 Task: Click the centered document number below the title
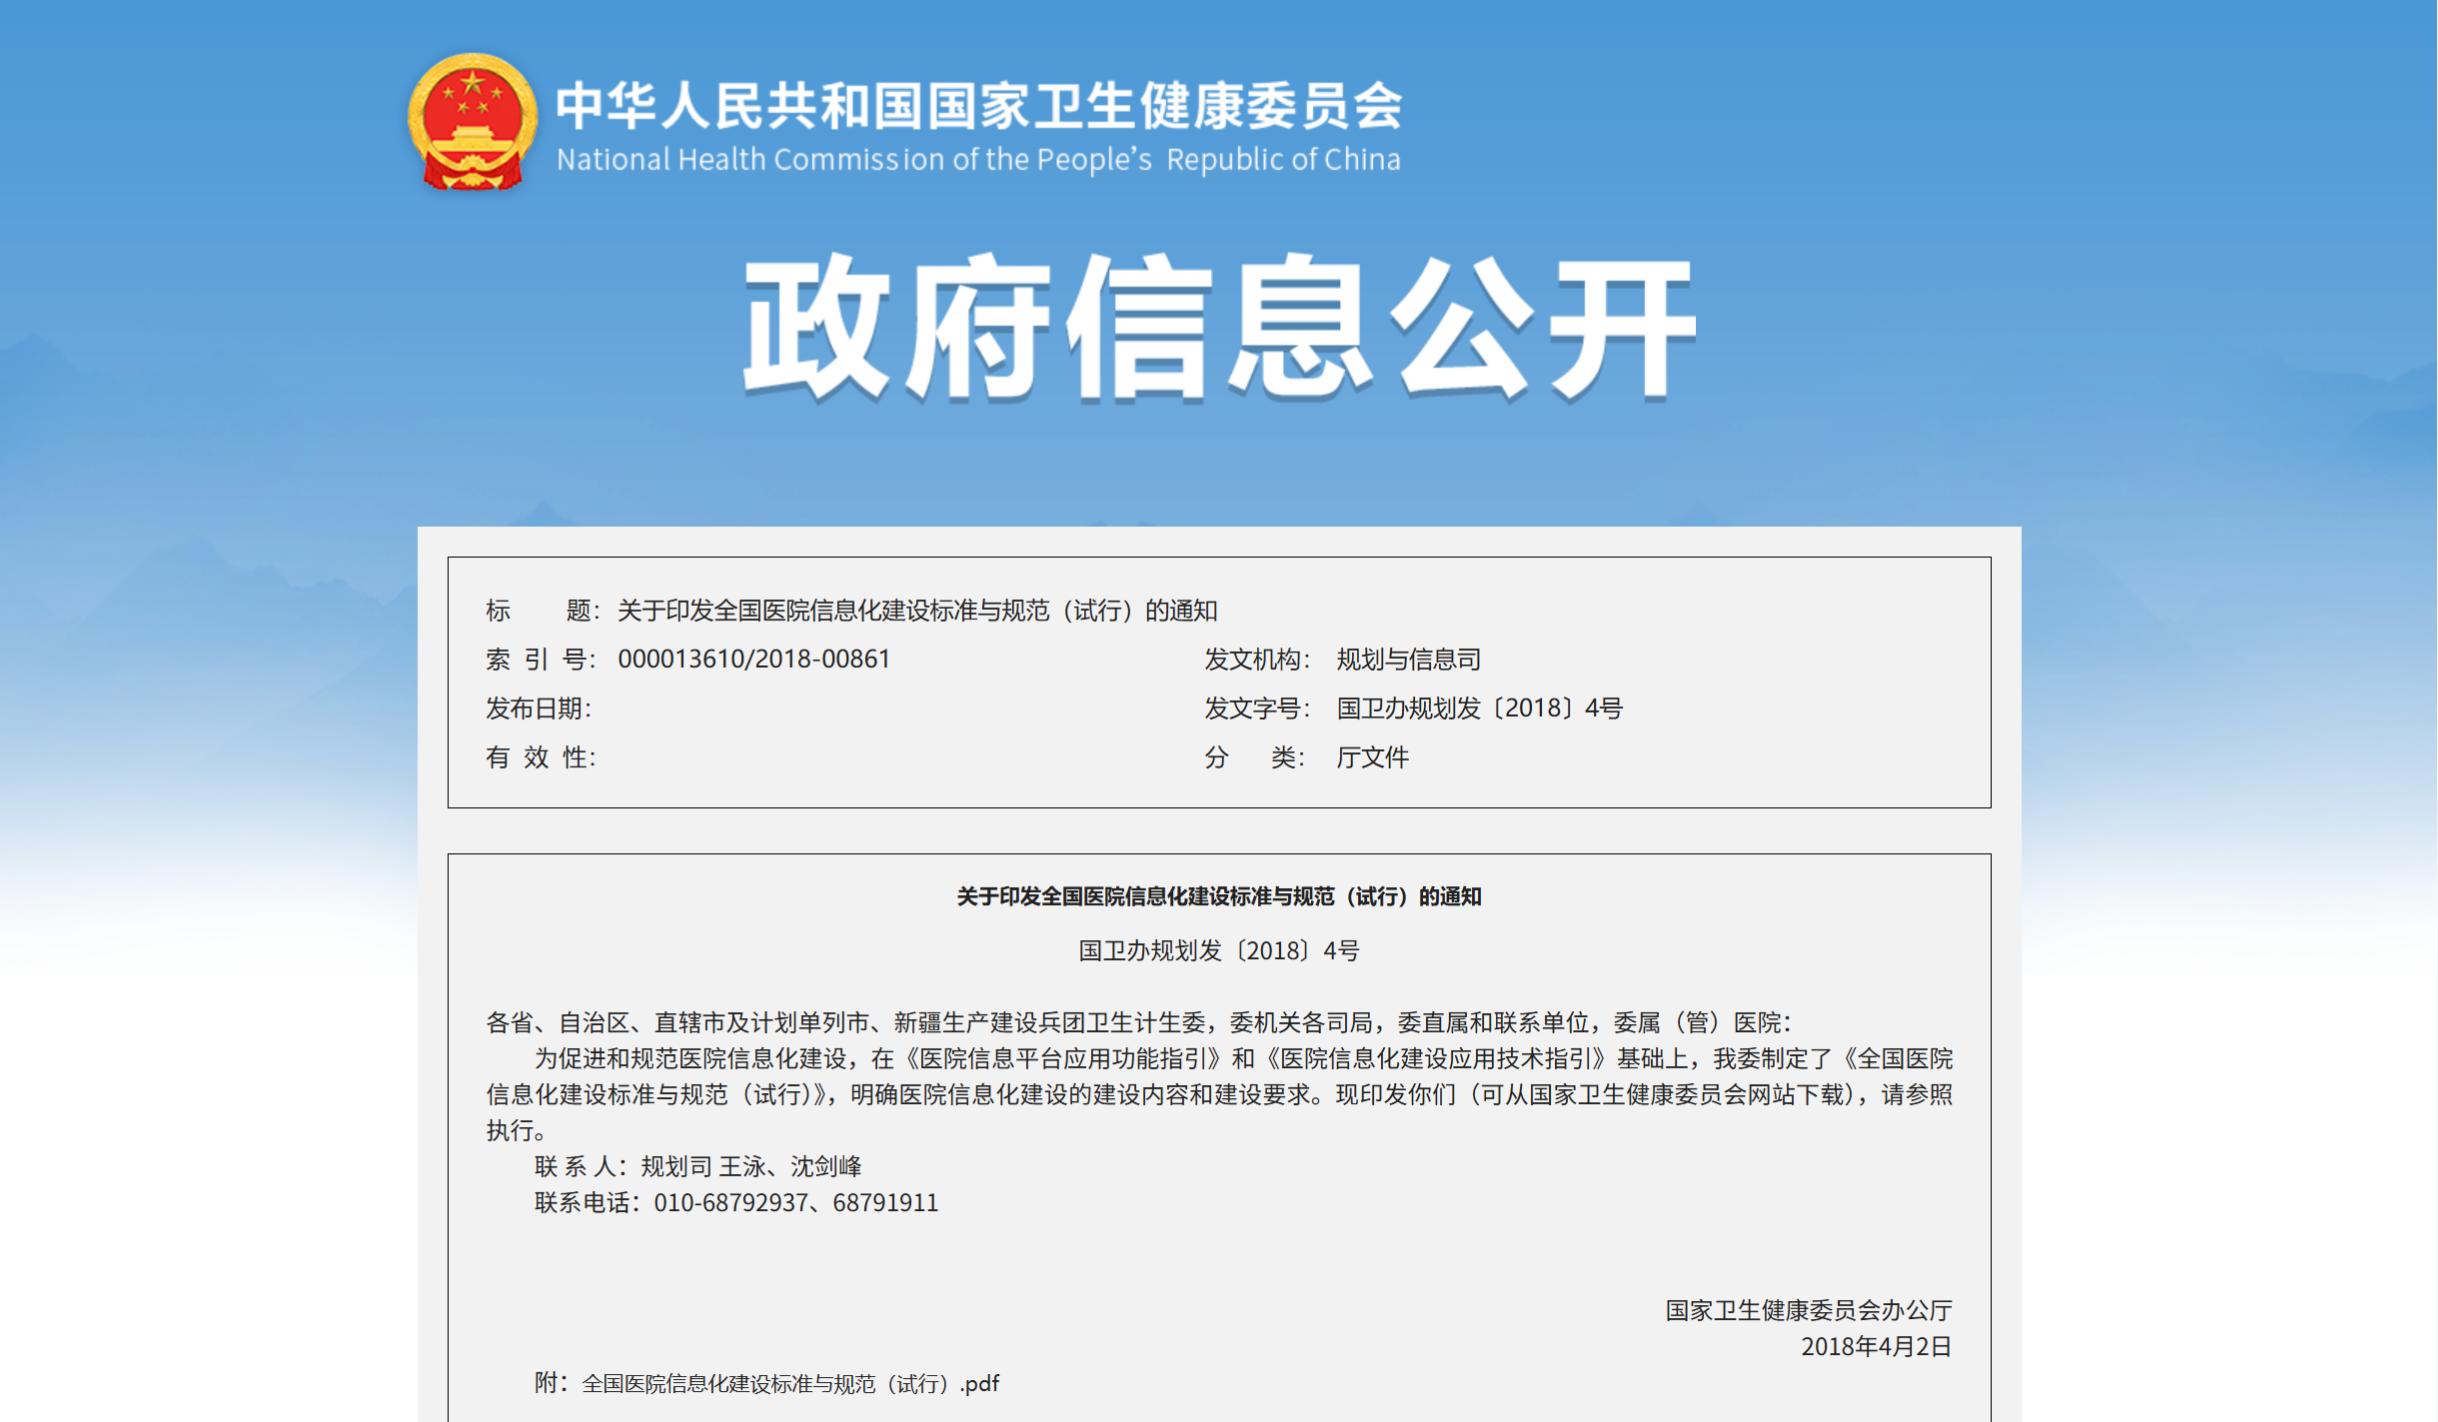tap(1219, 951)
